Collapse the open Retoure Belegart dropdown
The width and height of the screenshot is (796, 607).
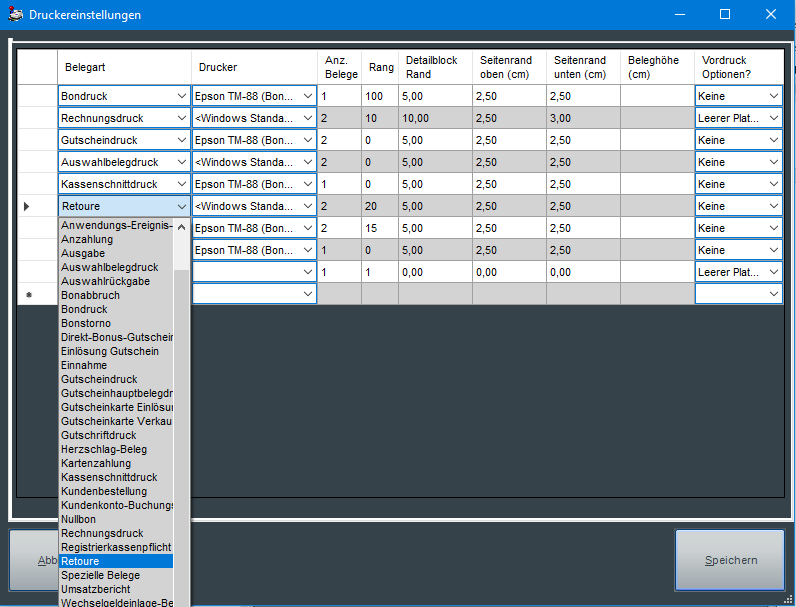[181, 206]
